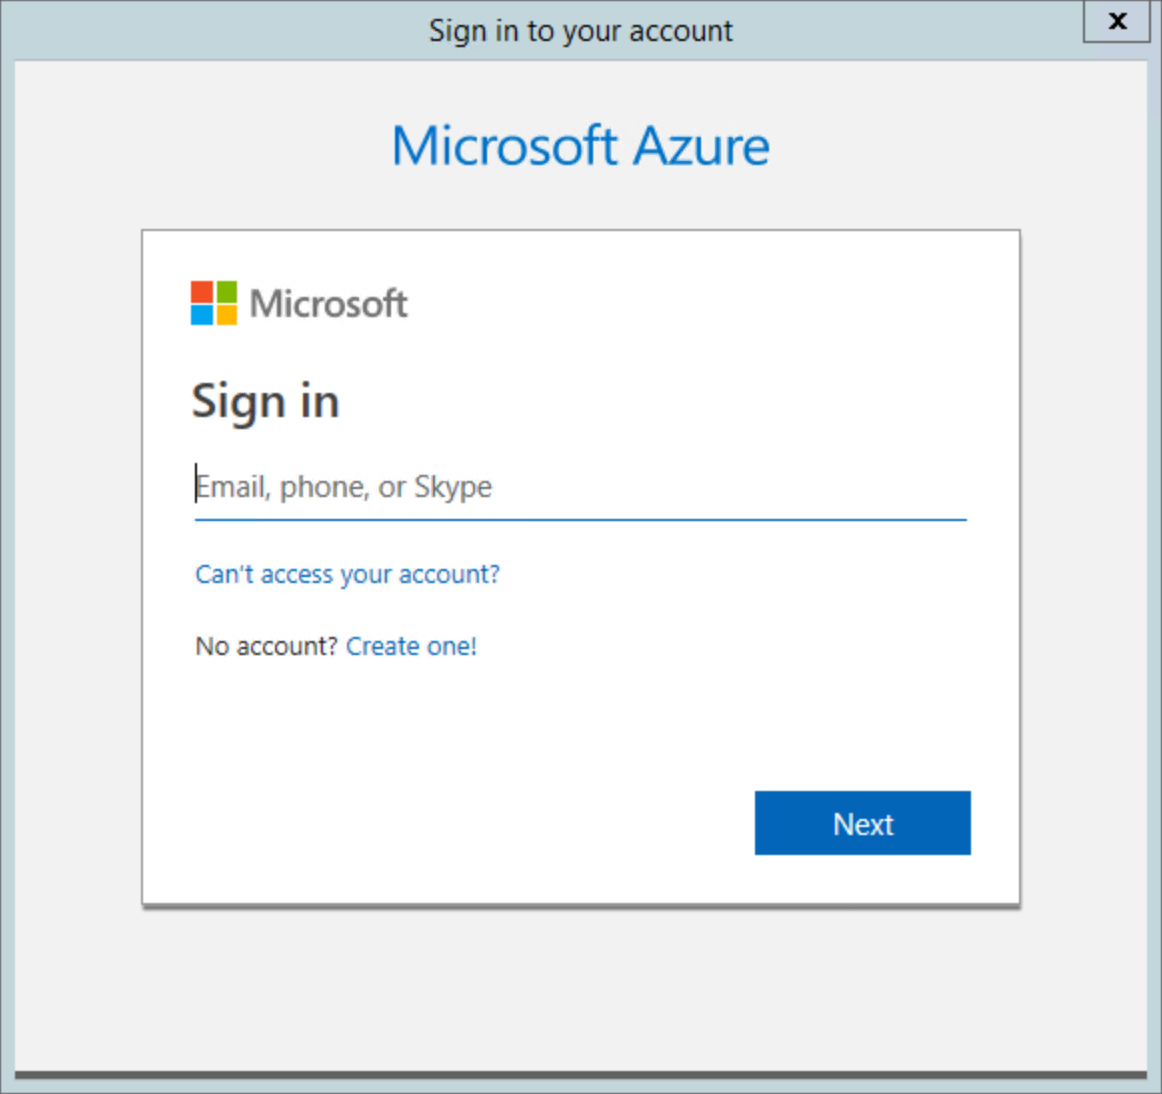Viewport: 1162px width, 1094px height.
Task: Click the Microsoft four-square logo
Action: pyautogui.click(x=214, y=302)
